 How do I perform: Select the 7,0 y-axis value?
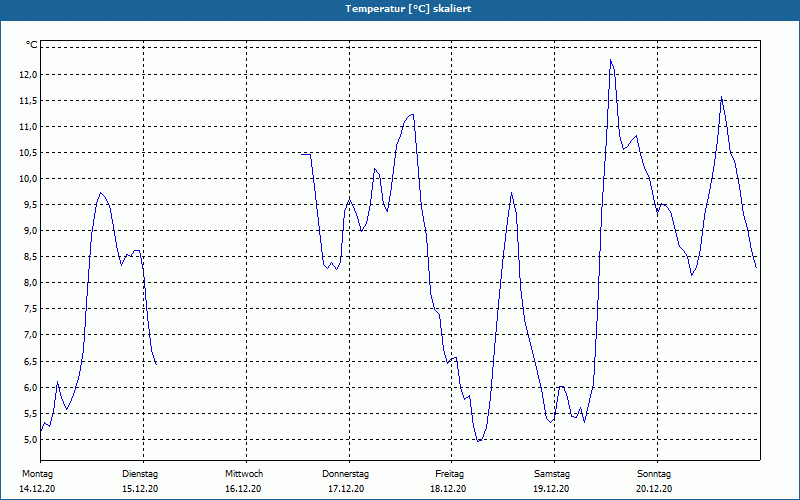(30, 335)
